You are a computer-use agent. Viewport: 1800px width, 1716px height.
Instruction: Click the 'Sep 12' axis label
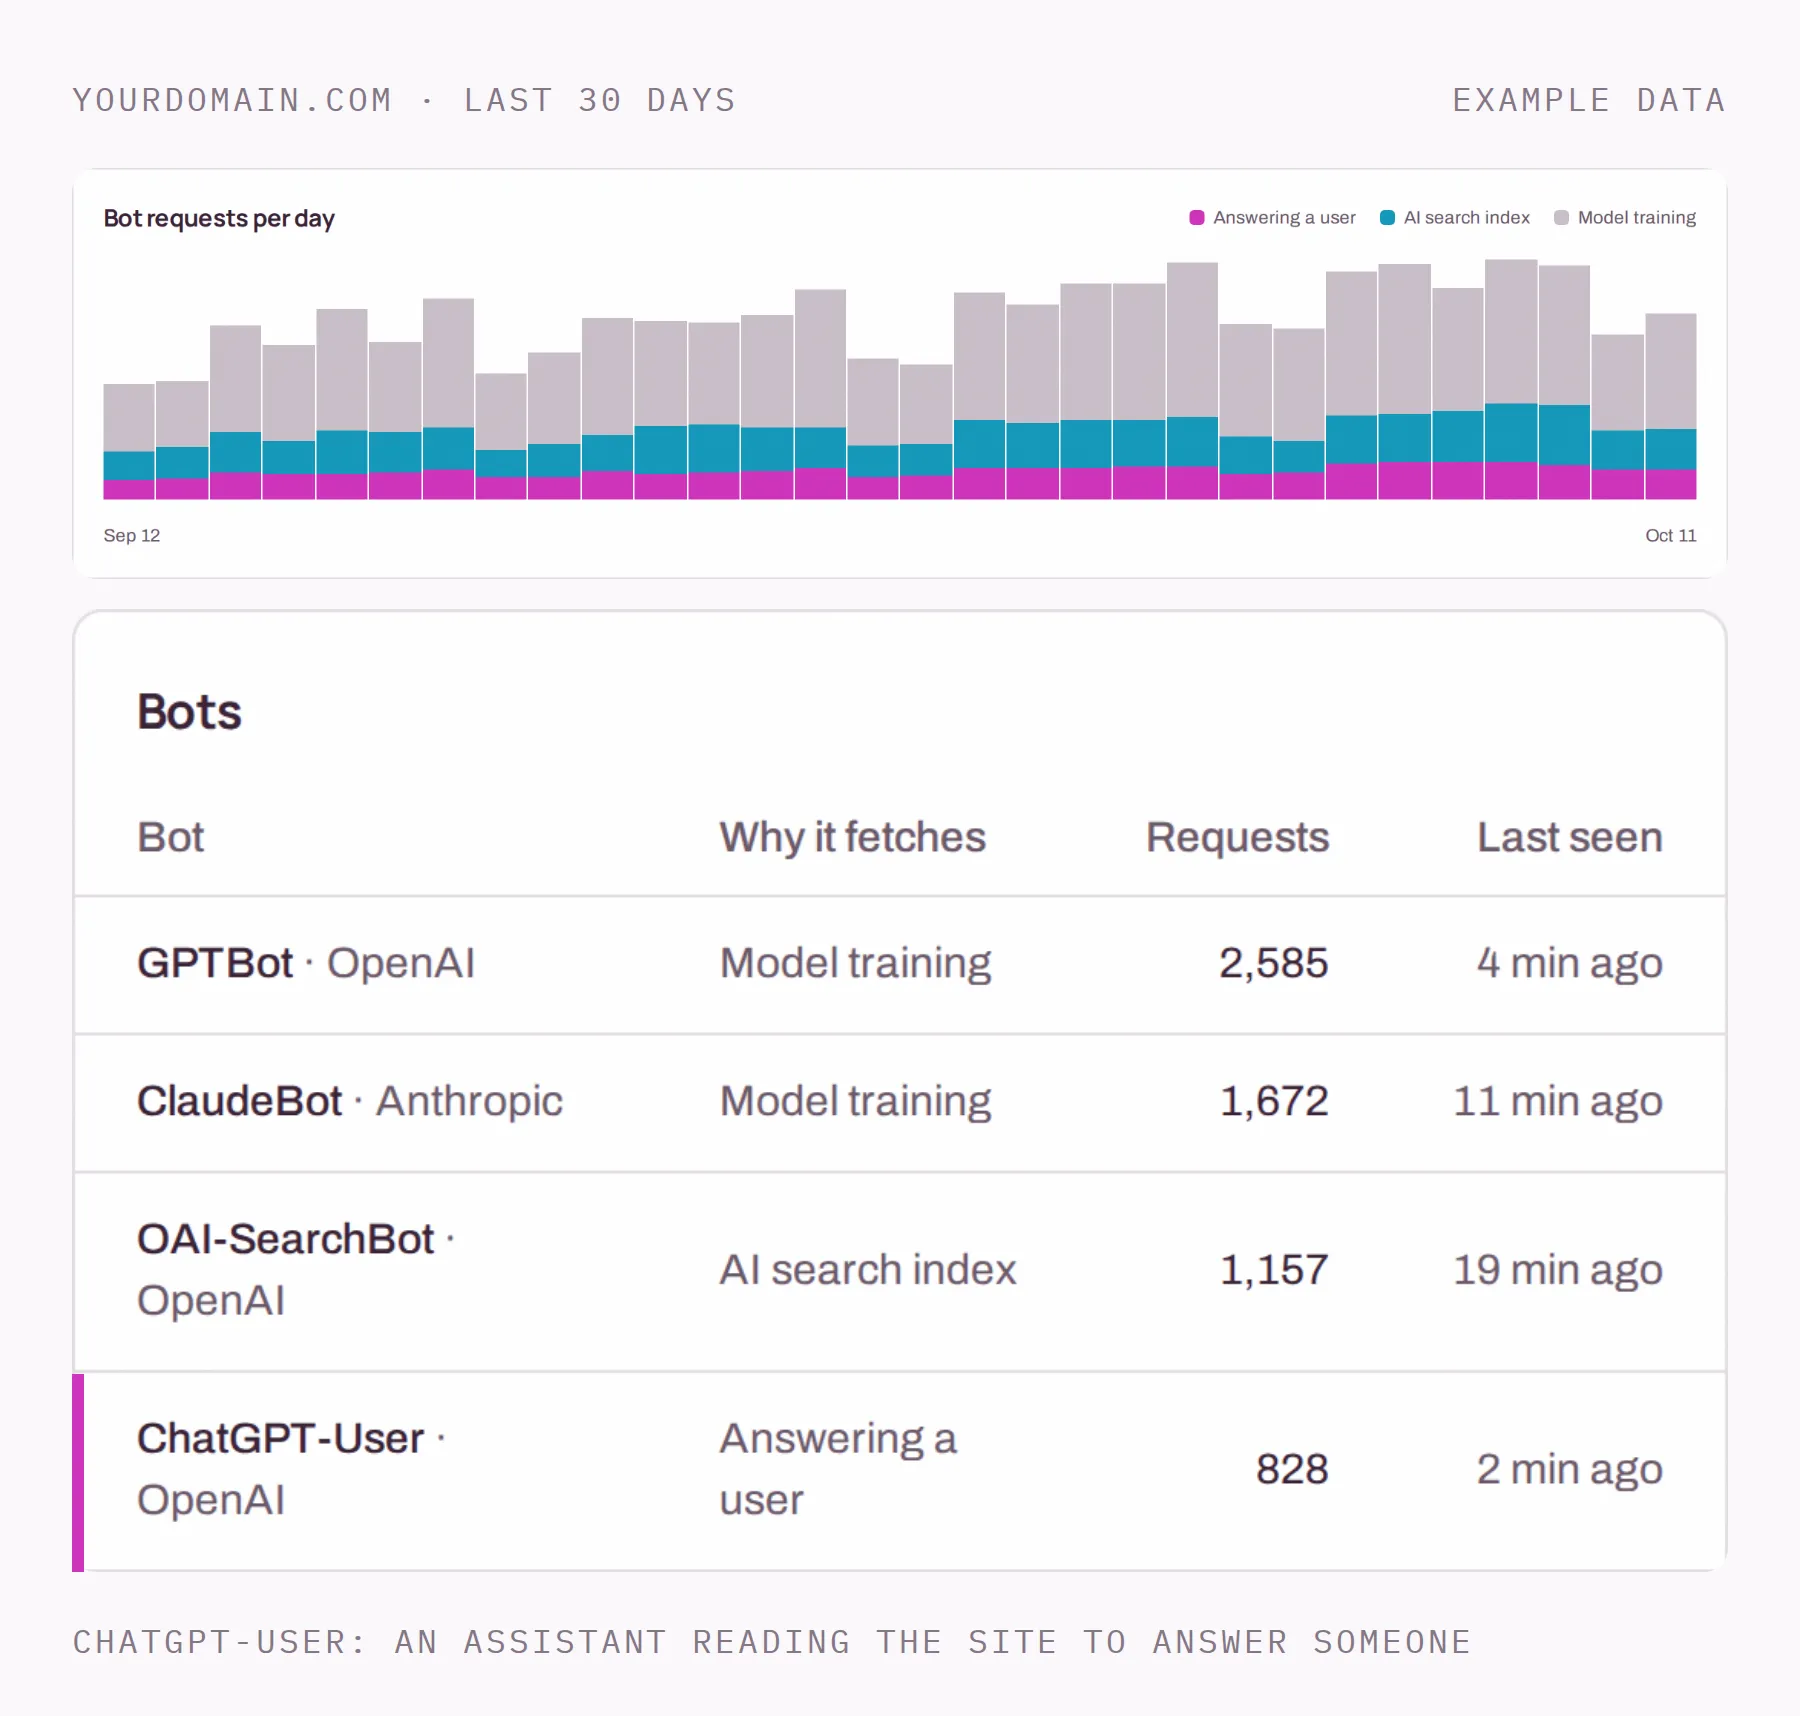pyautogui.click(x=132, y=535)
